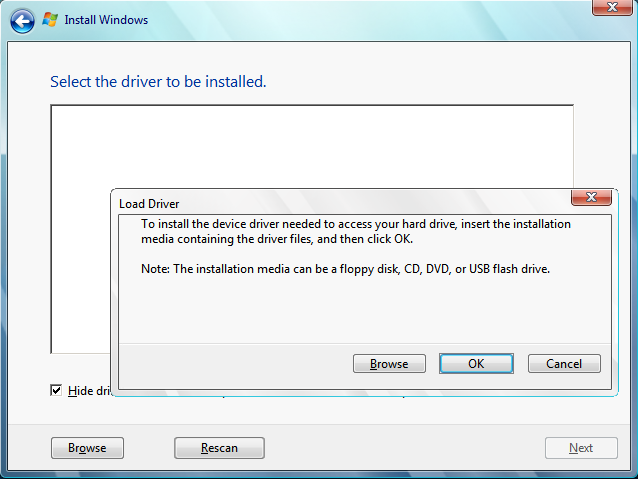Click the Note about installation media text
The image size is (638, 479).
346,270
